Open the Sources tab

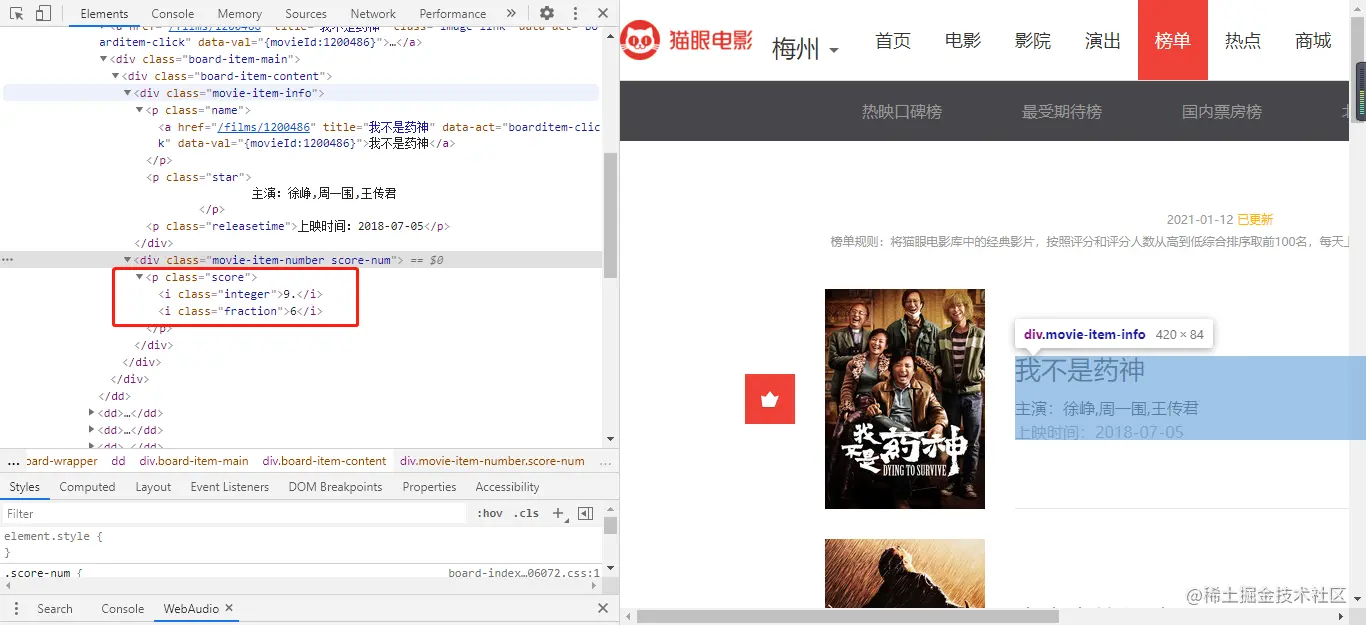click(306, 14)
